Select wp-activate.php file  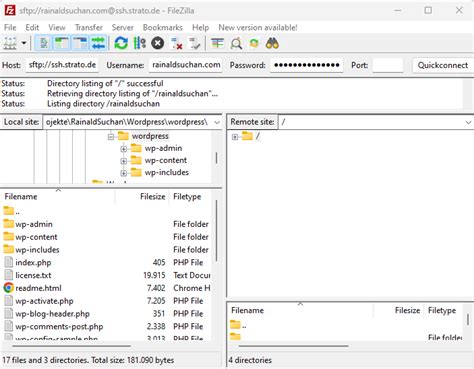[x=107, y=301]
